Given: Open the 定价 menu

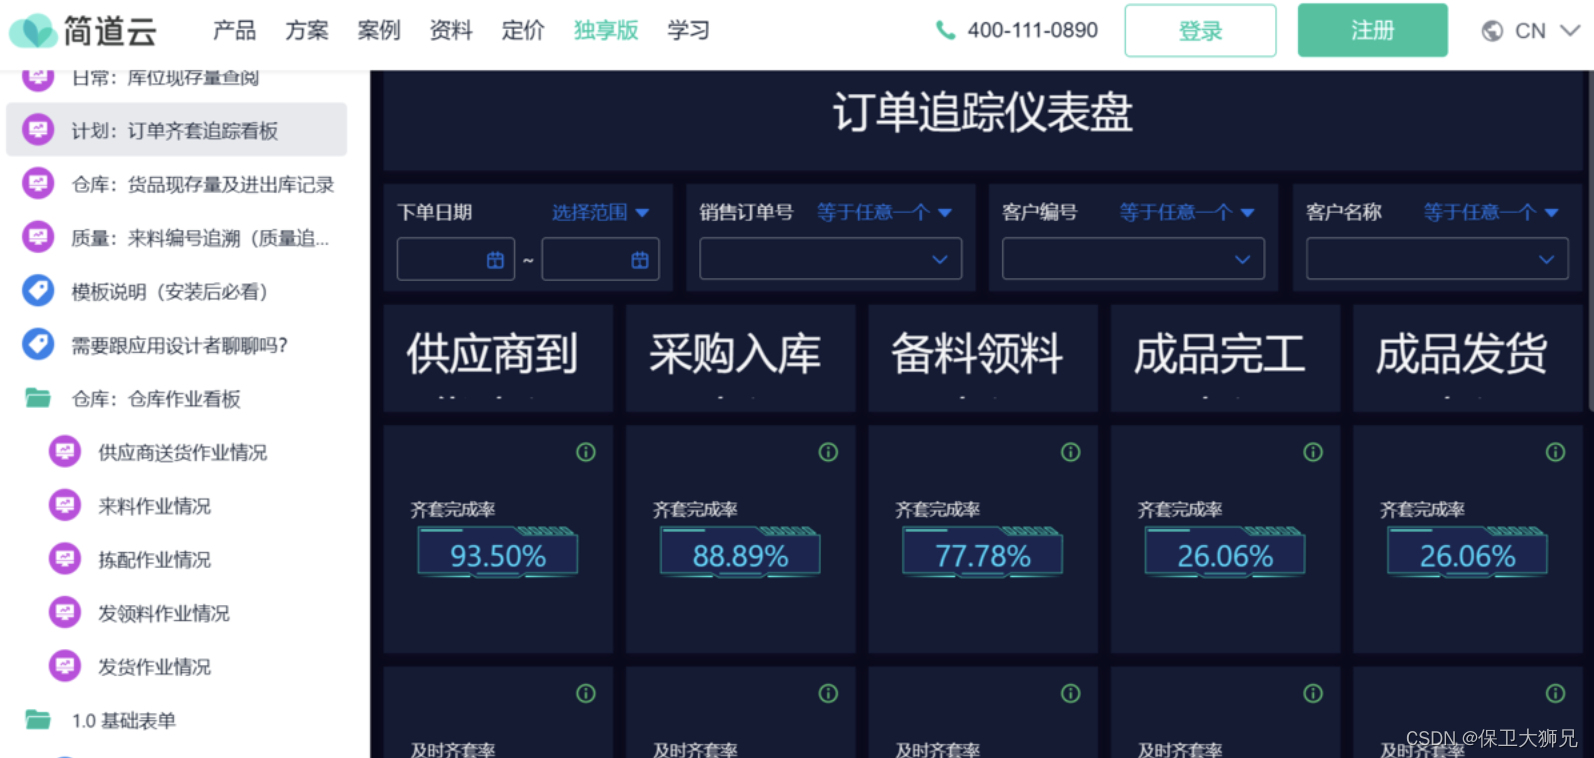Looking at the screenshot, I should pos(523,30).
